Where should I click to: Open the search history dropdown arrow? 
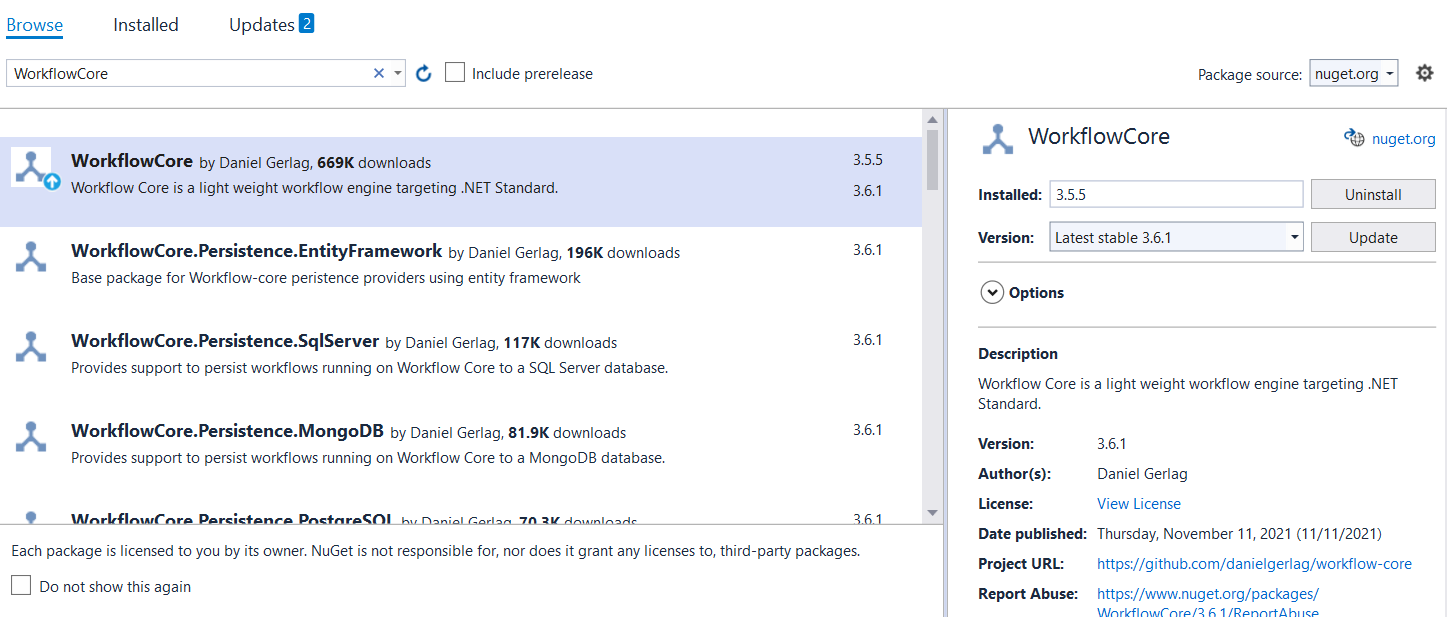(x=398, y=73)
